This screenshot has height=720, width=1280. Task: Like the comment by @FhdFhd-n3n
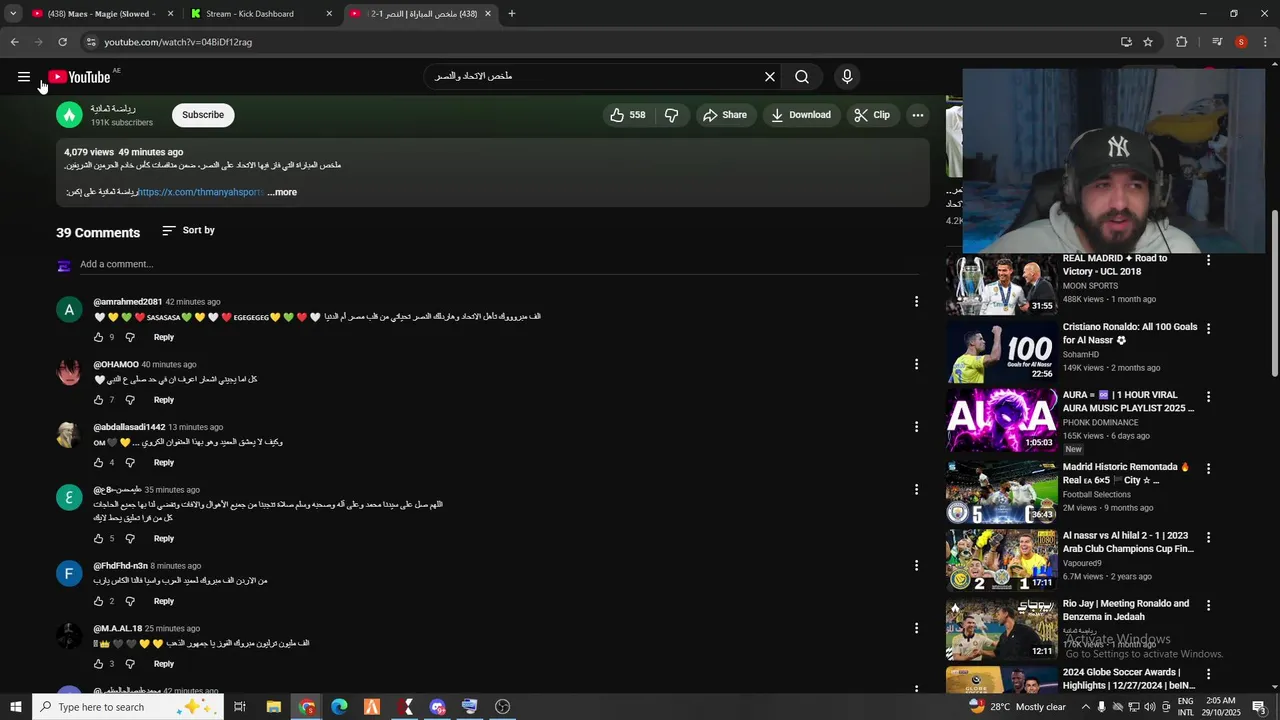click(98, 601)
